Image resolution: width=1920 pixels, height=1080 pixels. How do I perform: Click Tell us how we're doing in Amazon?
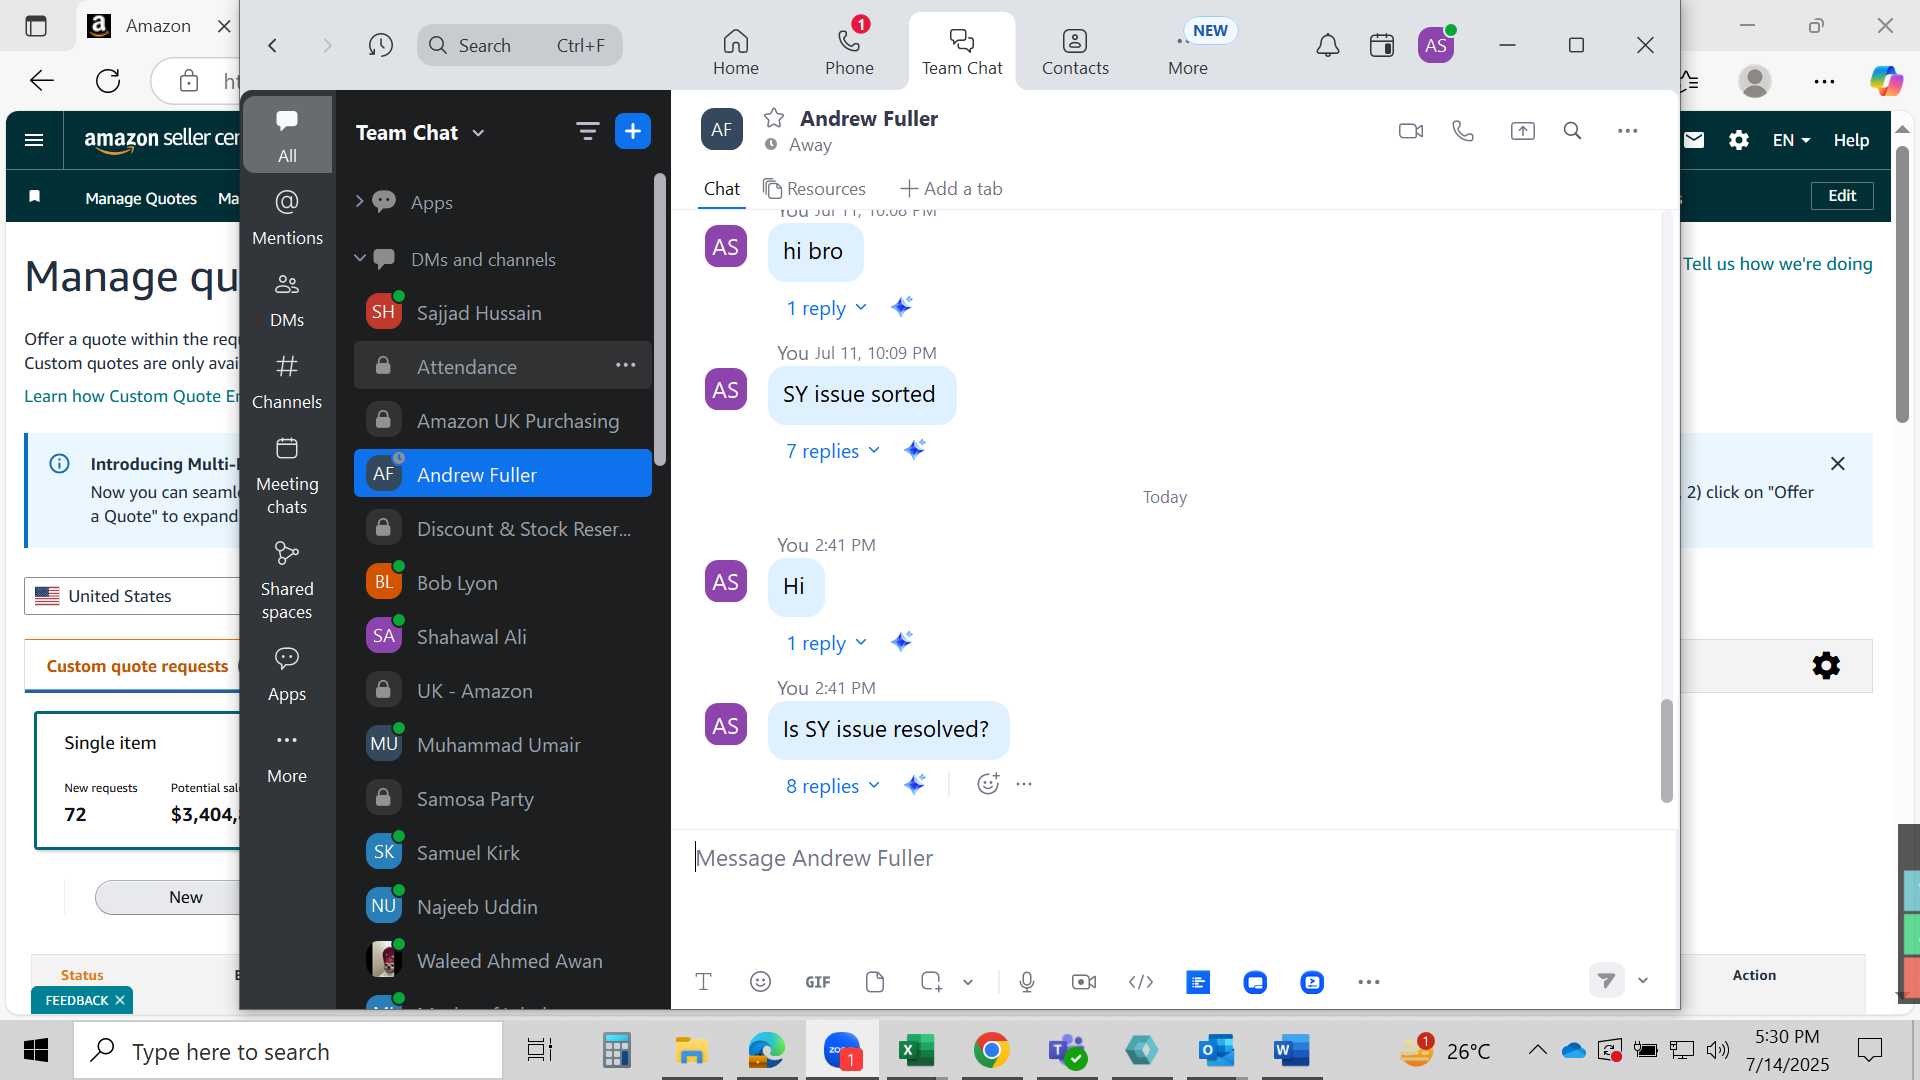pyautogui.click(x=1777, y=263)
